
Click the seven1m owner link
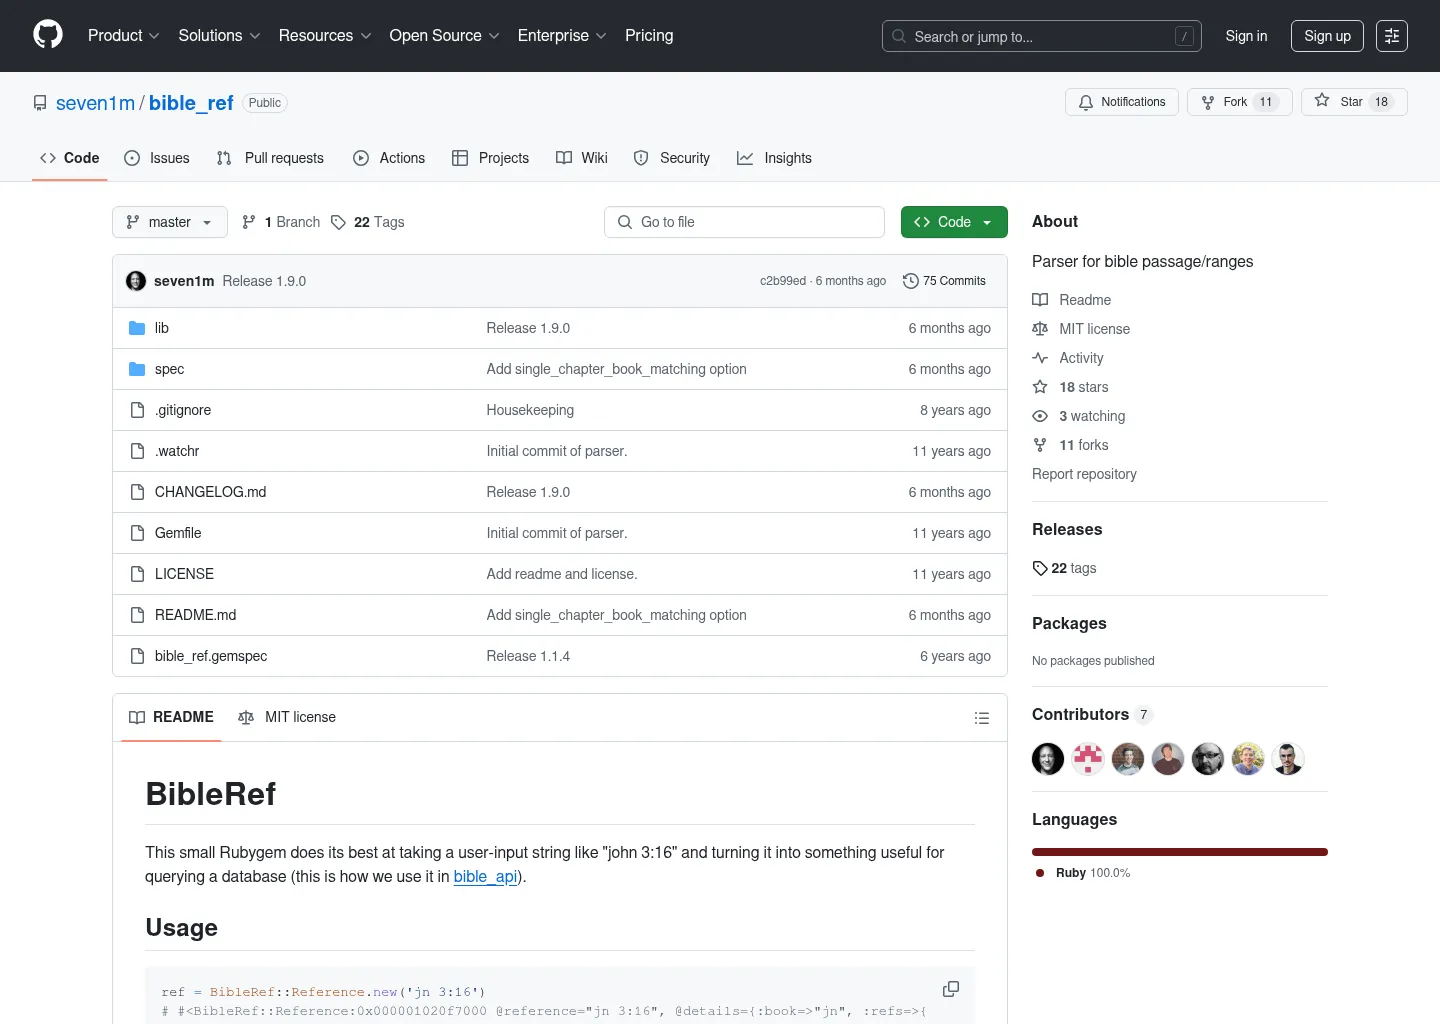pos(95,103)
